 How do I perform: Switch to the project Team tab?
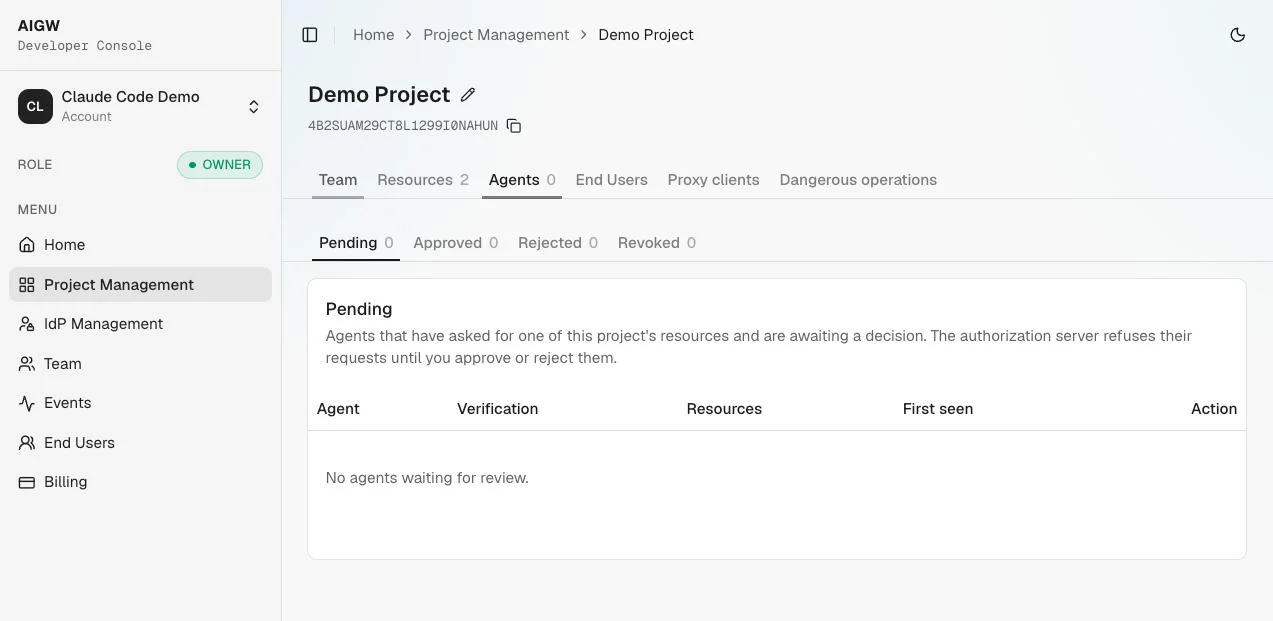pos(338,180)
